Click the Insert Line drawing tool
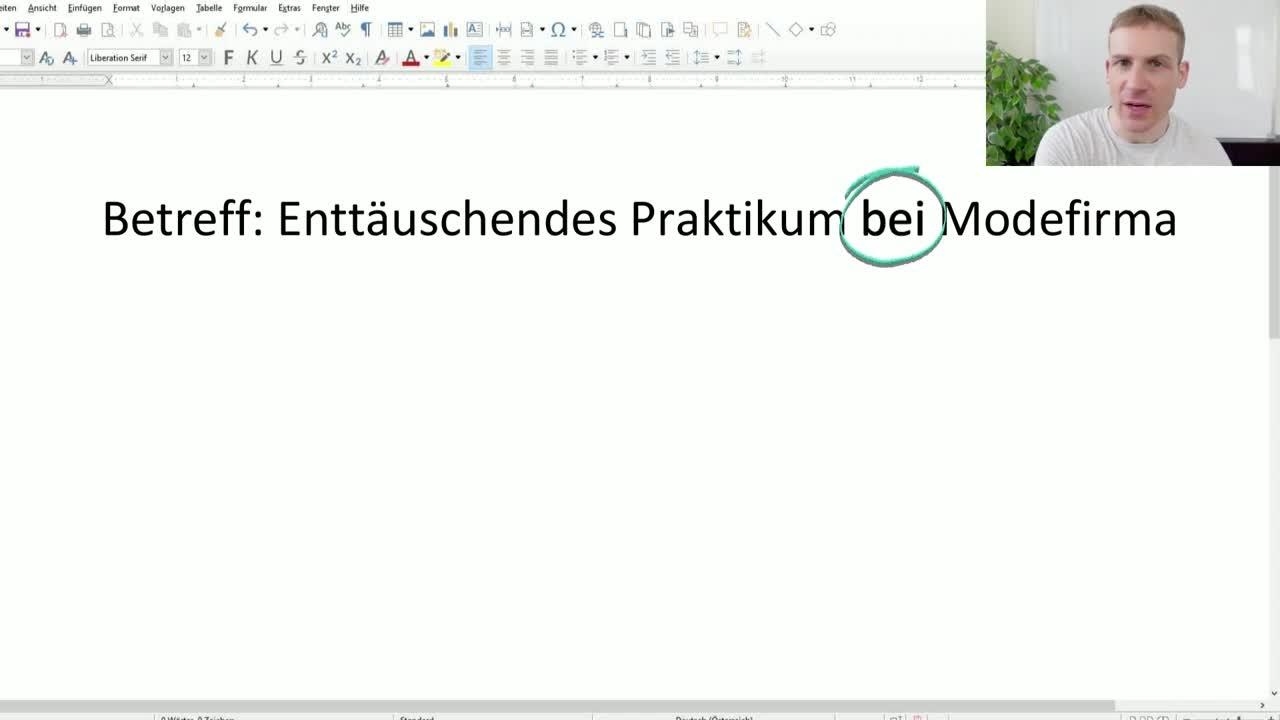 [x=772, y=30]
